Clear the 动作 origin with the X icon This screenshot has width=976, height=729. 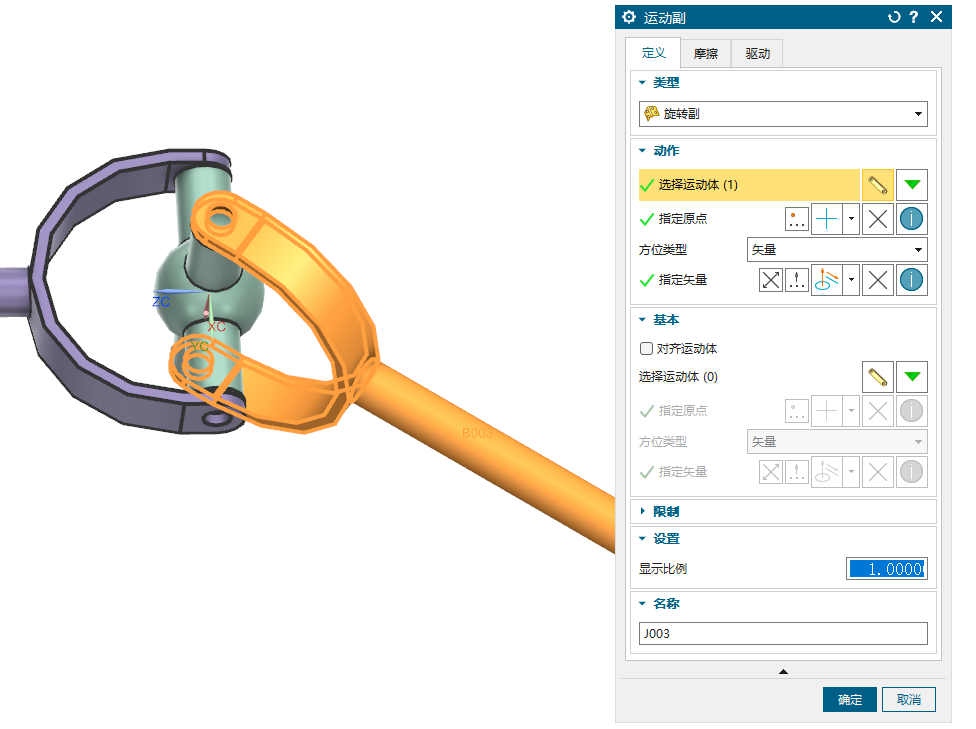(x=877, y=219)
